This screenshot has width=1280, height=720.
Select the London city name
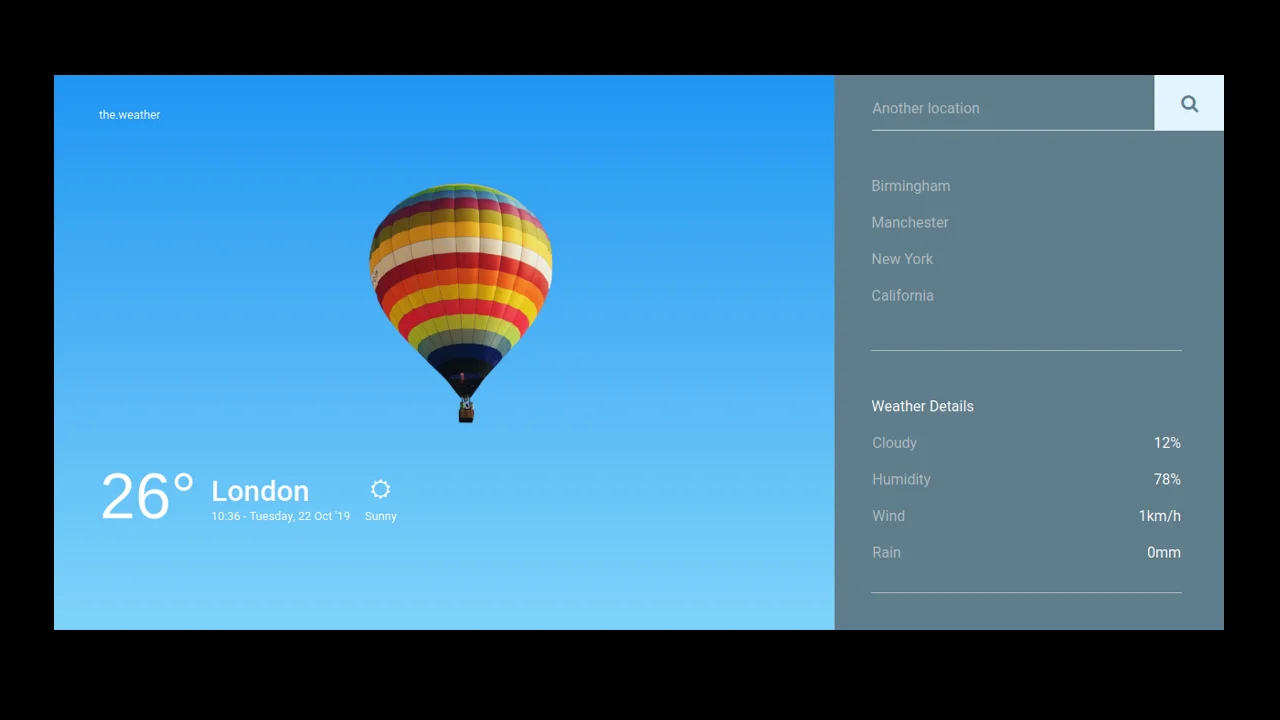260,491
